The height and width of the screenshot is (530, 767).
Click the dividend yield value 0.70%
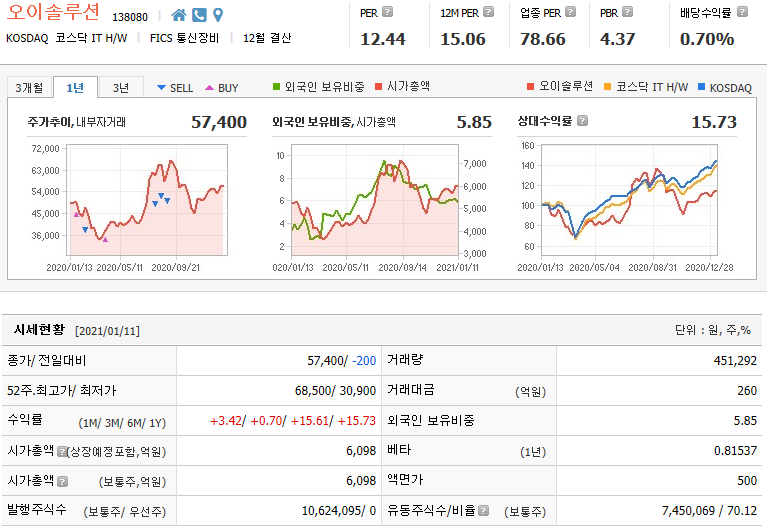(707, 39)
